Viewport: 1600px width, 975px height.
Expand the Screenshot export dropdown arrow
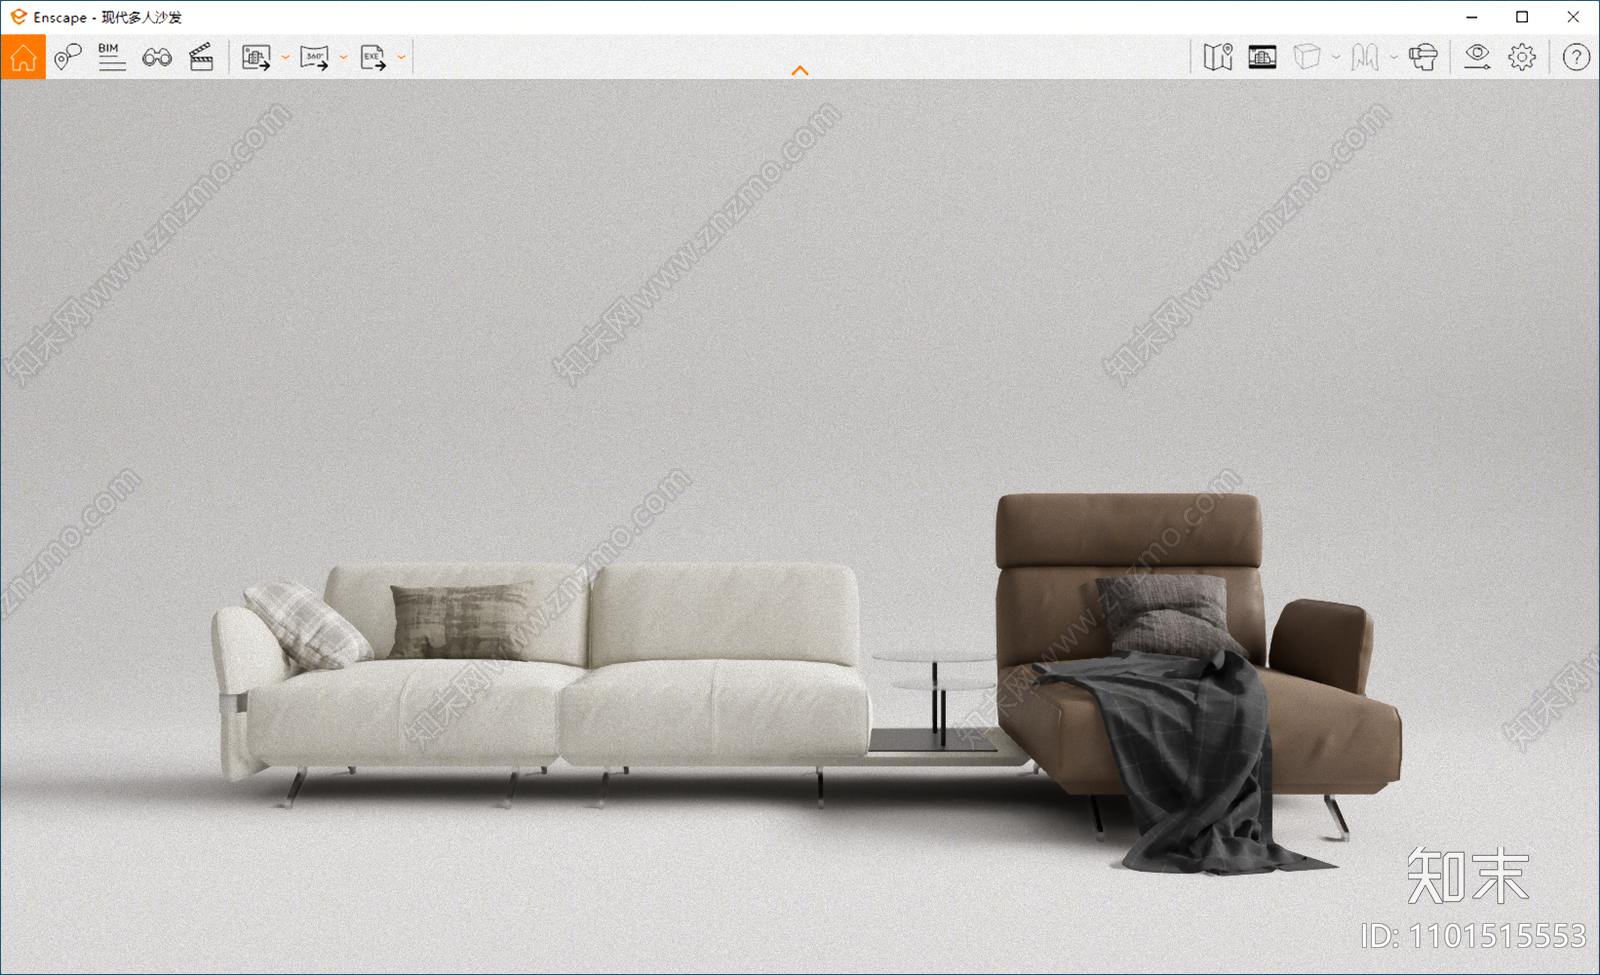point(285,58)
